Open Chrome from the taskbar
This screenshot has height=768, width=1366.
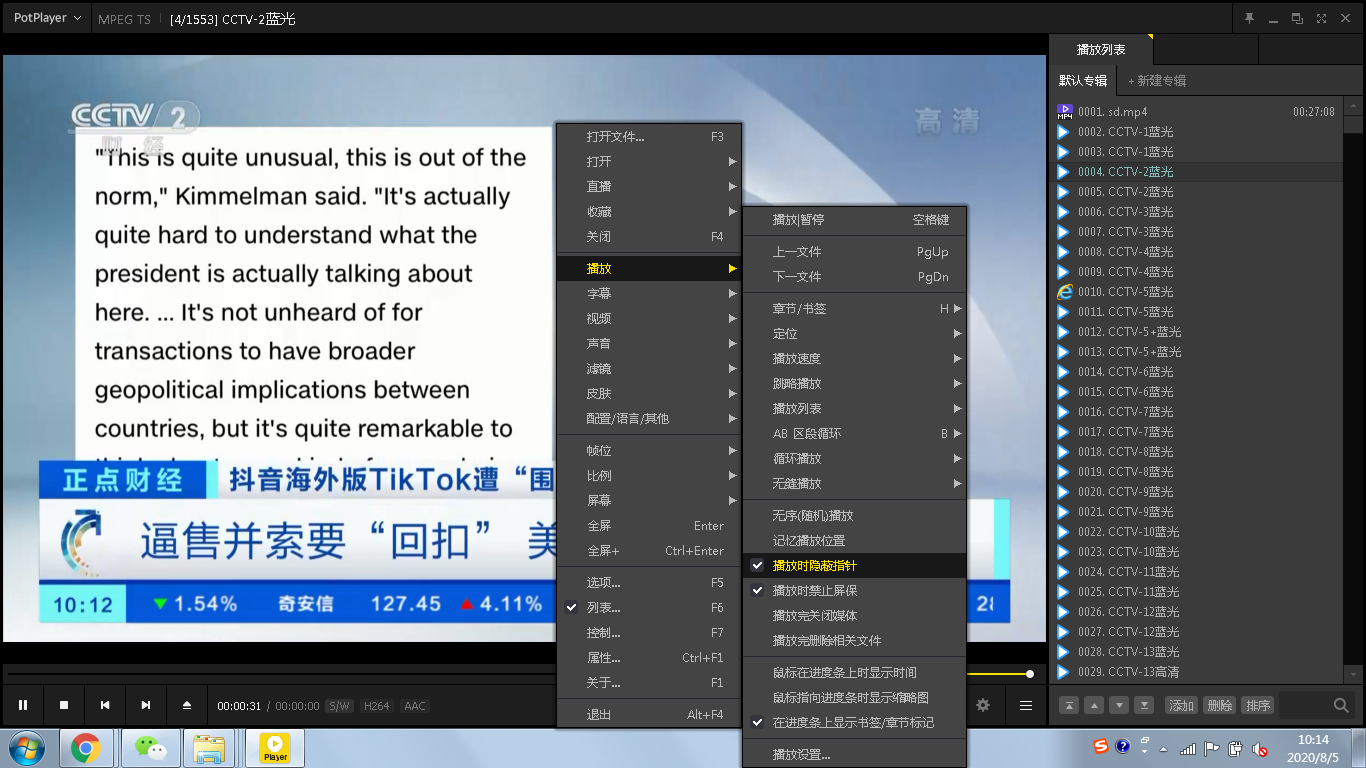85,748
